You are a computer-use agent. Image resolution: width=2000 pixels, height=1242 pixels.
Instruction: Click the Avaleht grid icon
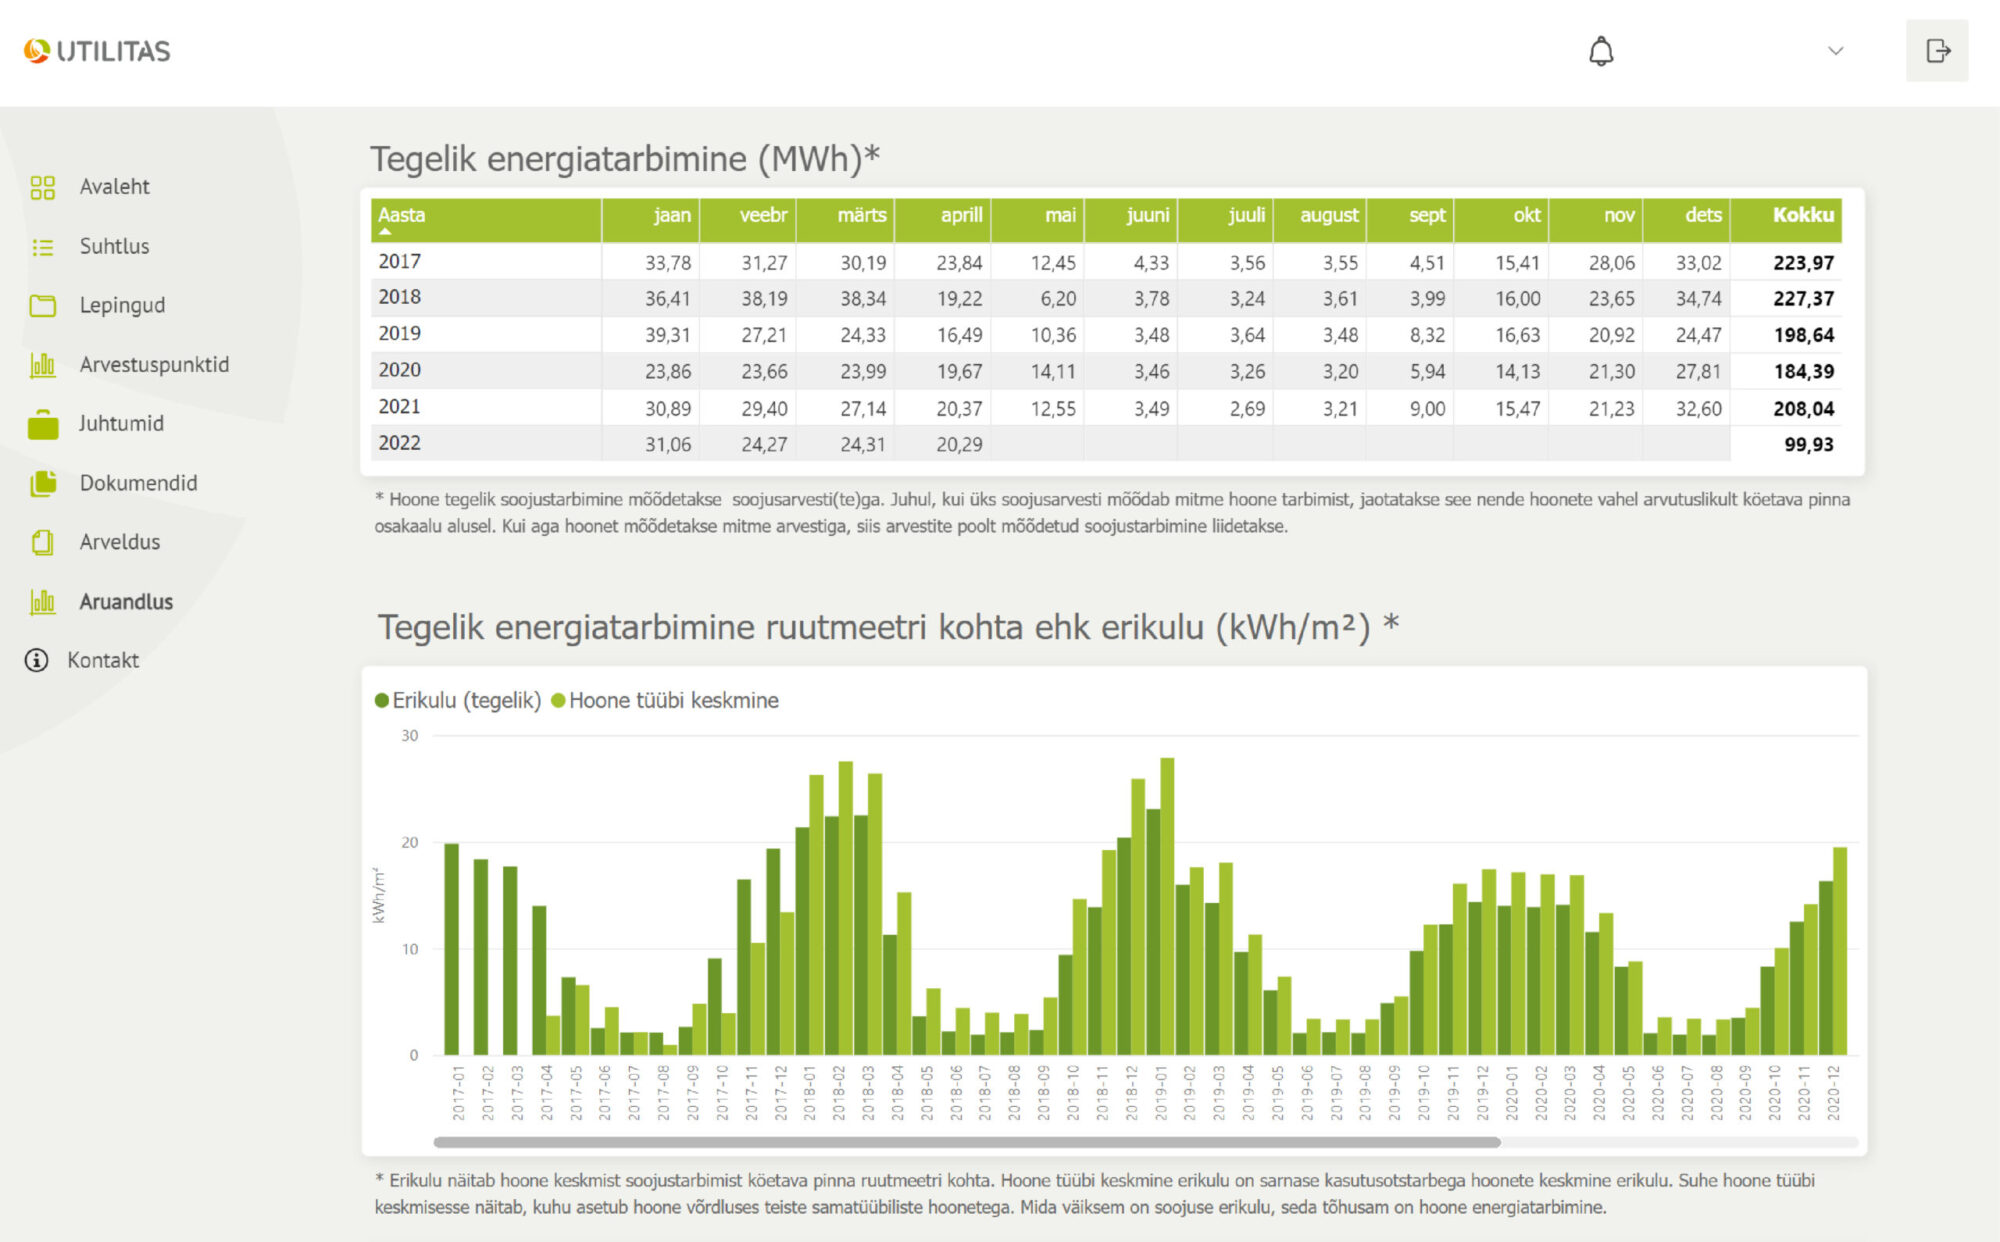pyautogui.click(x=42, y=187)
